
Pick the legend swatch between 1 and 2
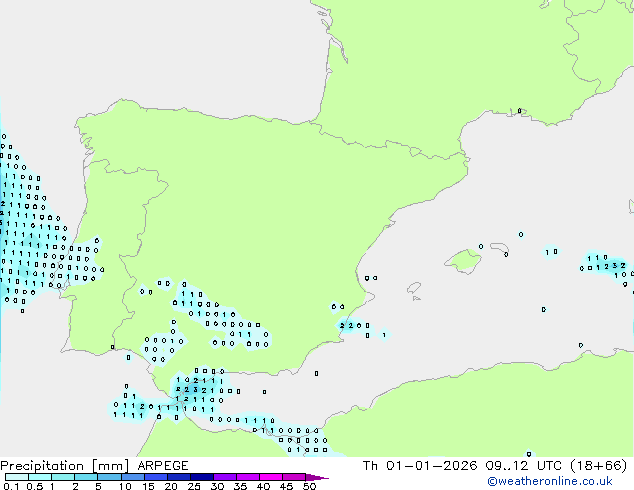(x=63, y=477)
